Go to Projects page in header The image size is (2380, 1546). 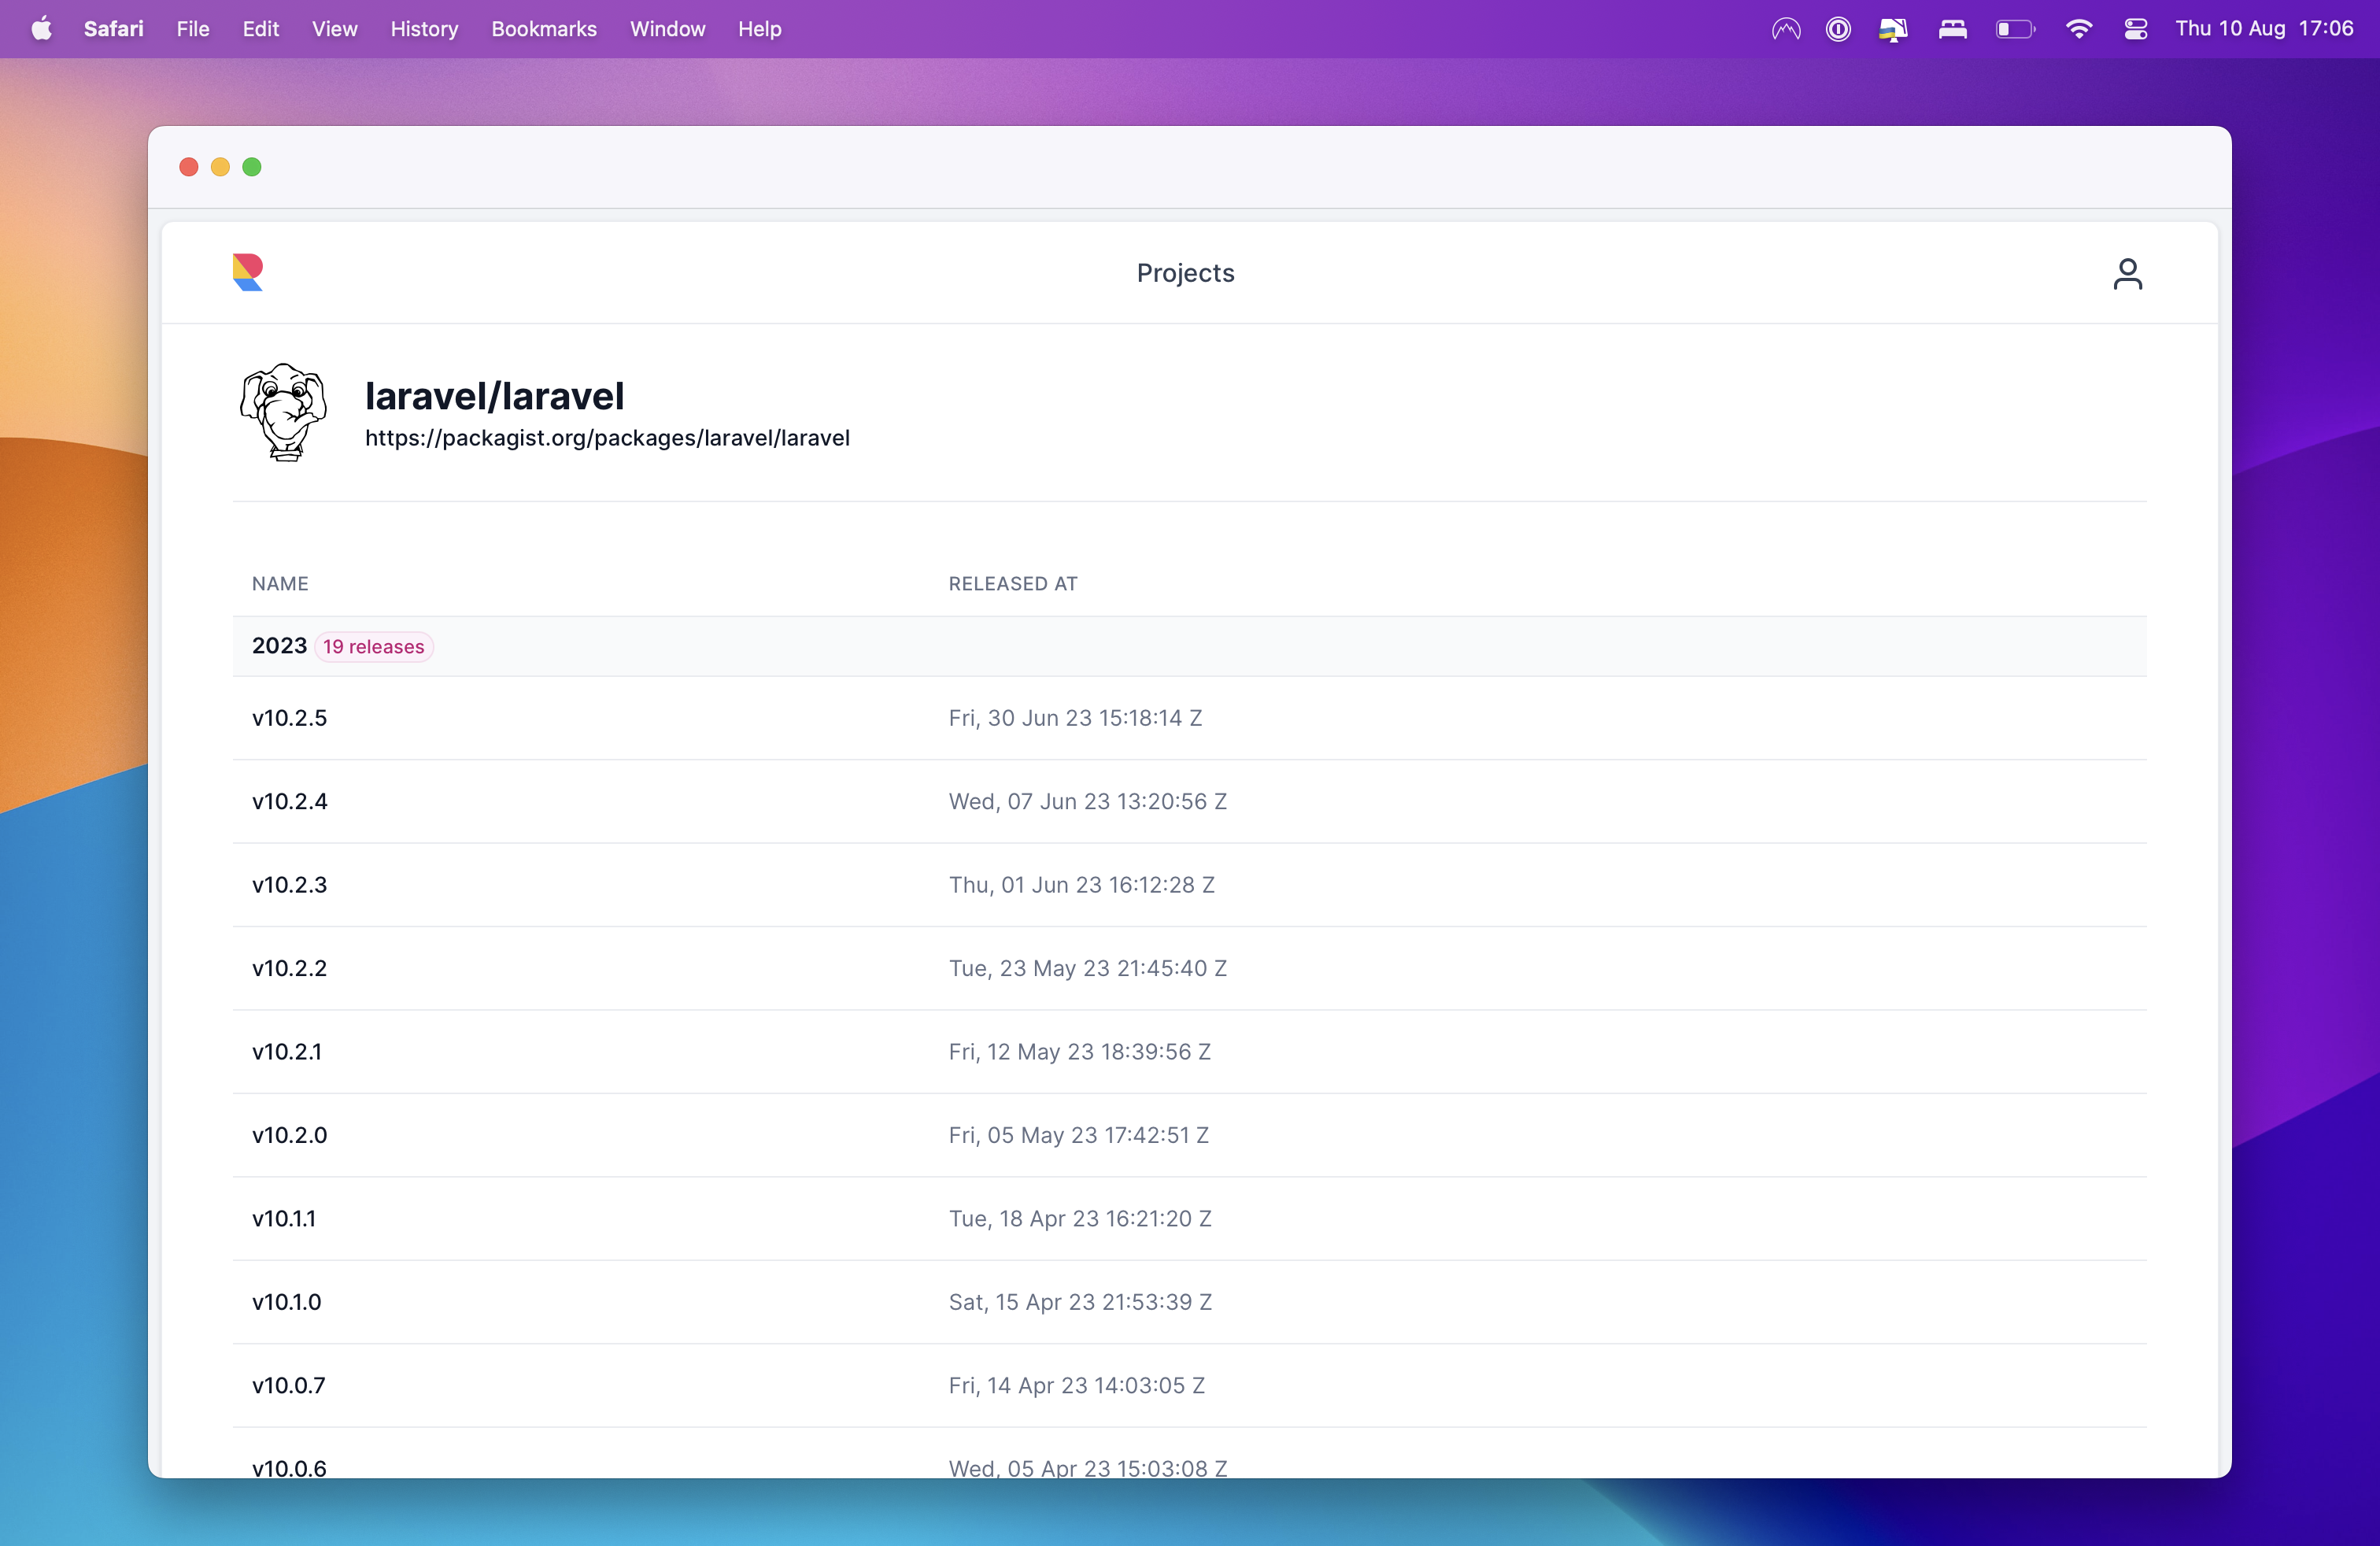click(1185, 273)
